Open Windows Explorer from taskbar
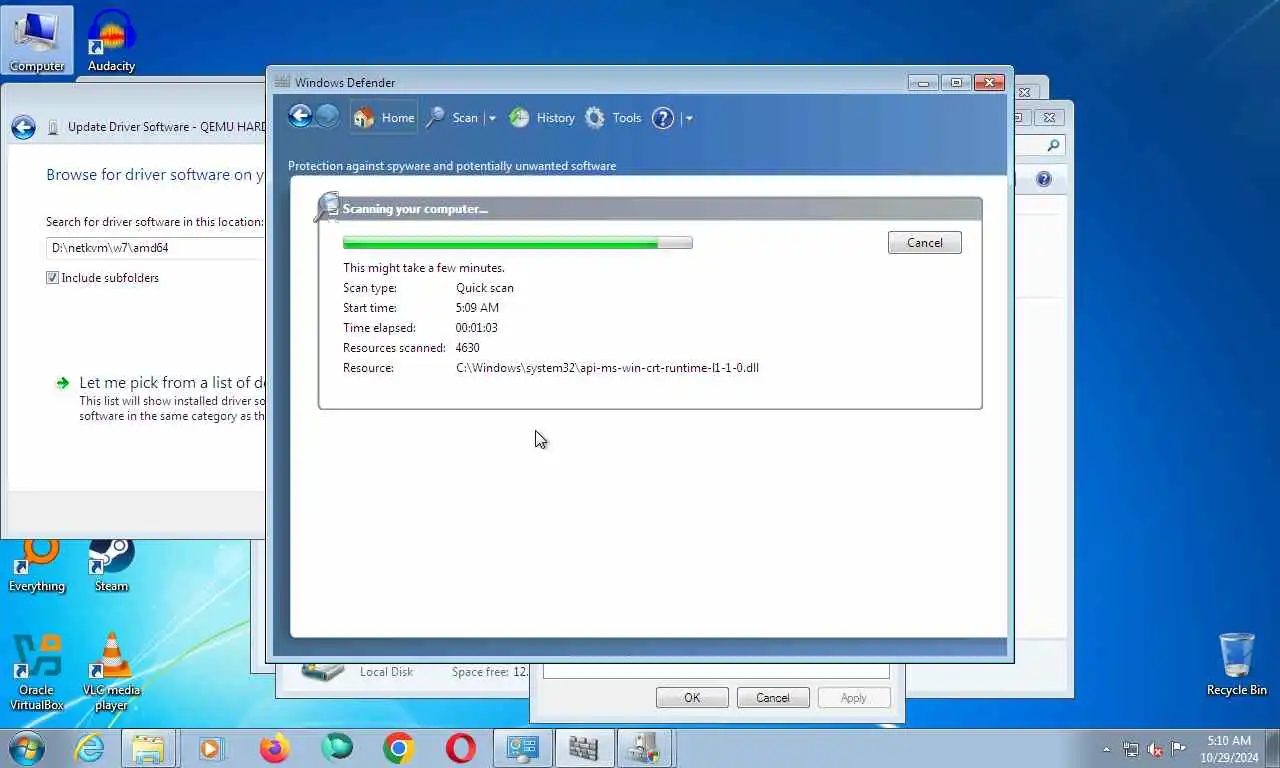This screenshot has width=1280, height=768. click(x=148, y=748)
